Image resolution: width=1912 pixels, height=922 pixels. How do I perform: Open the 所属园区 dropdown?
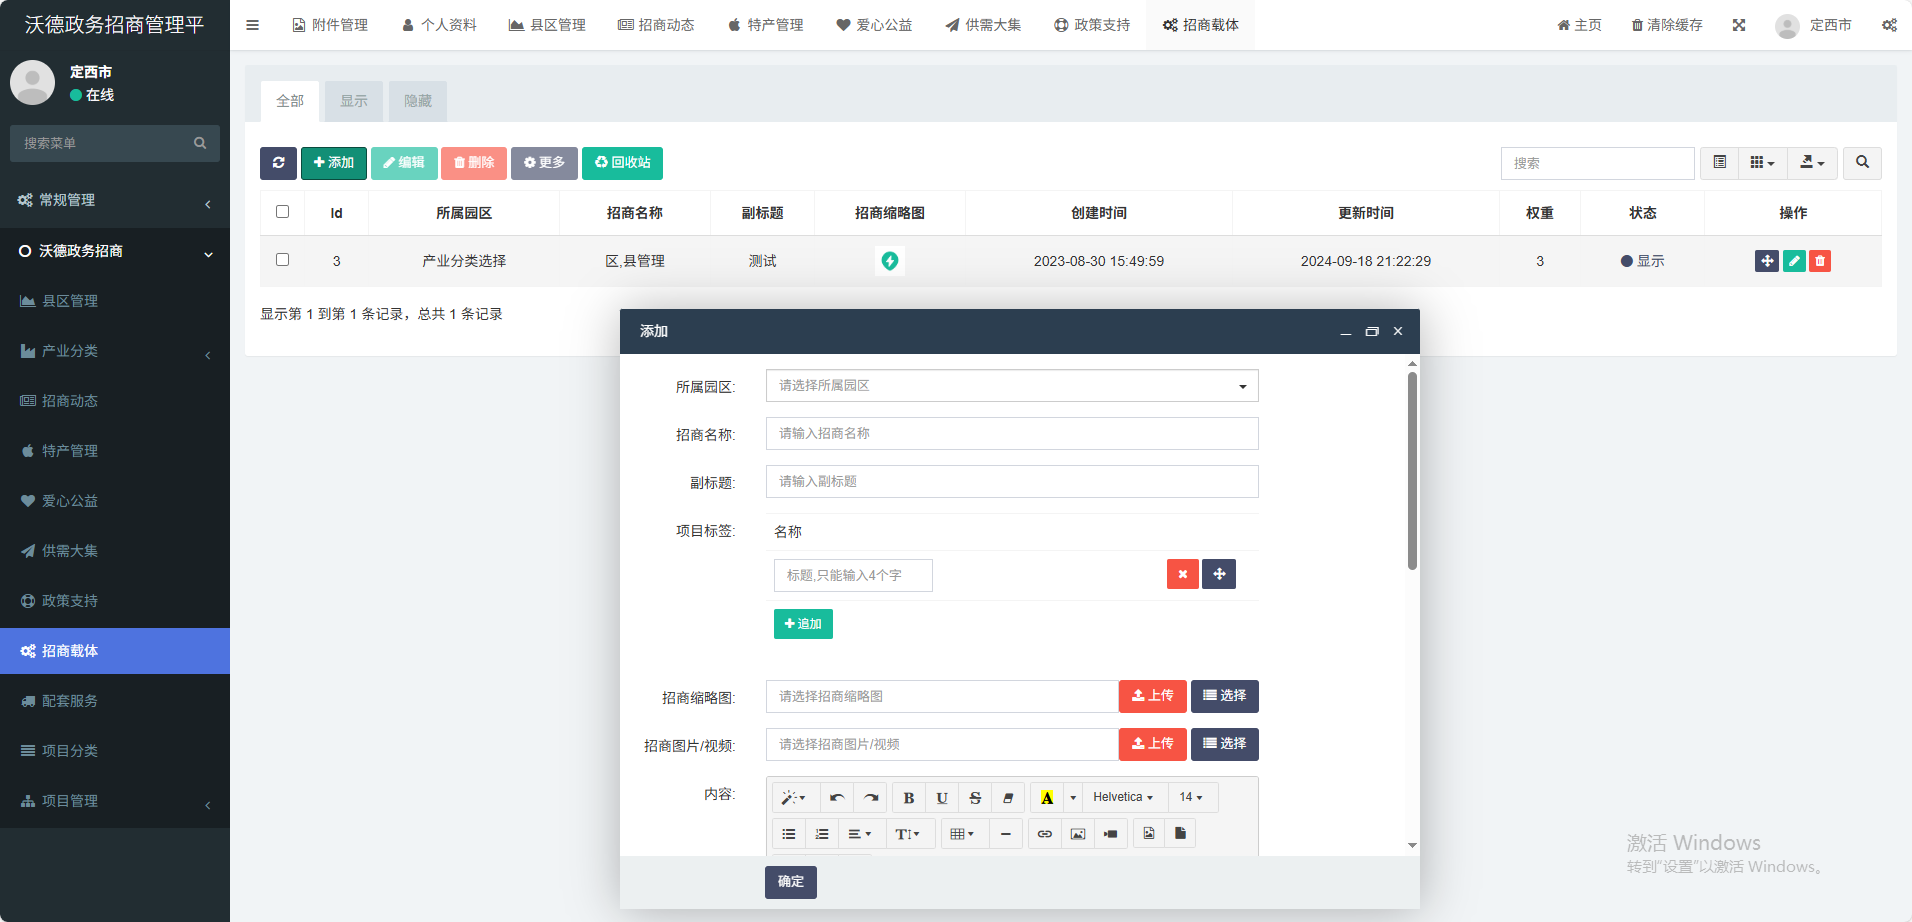pyautogui.click(x=1011, y=386)
